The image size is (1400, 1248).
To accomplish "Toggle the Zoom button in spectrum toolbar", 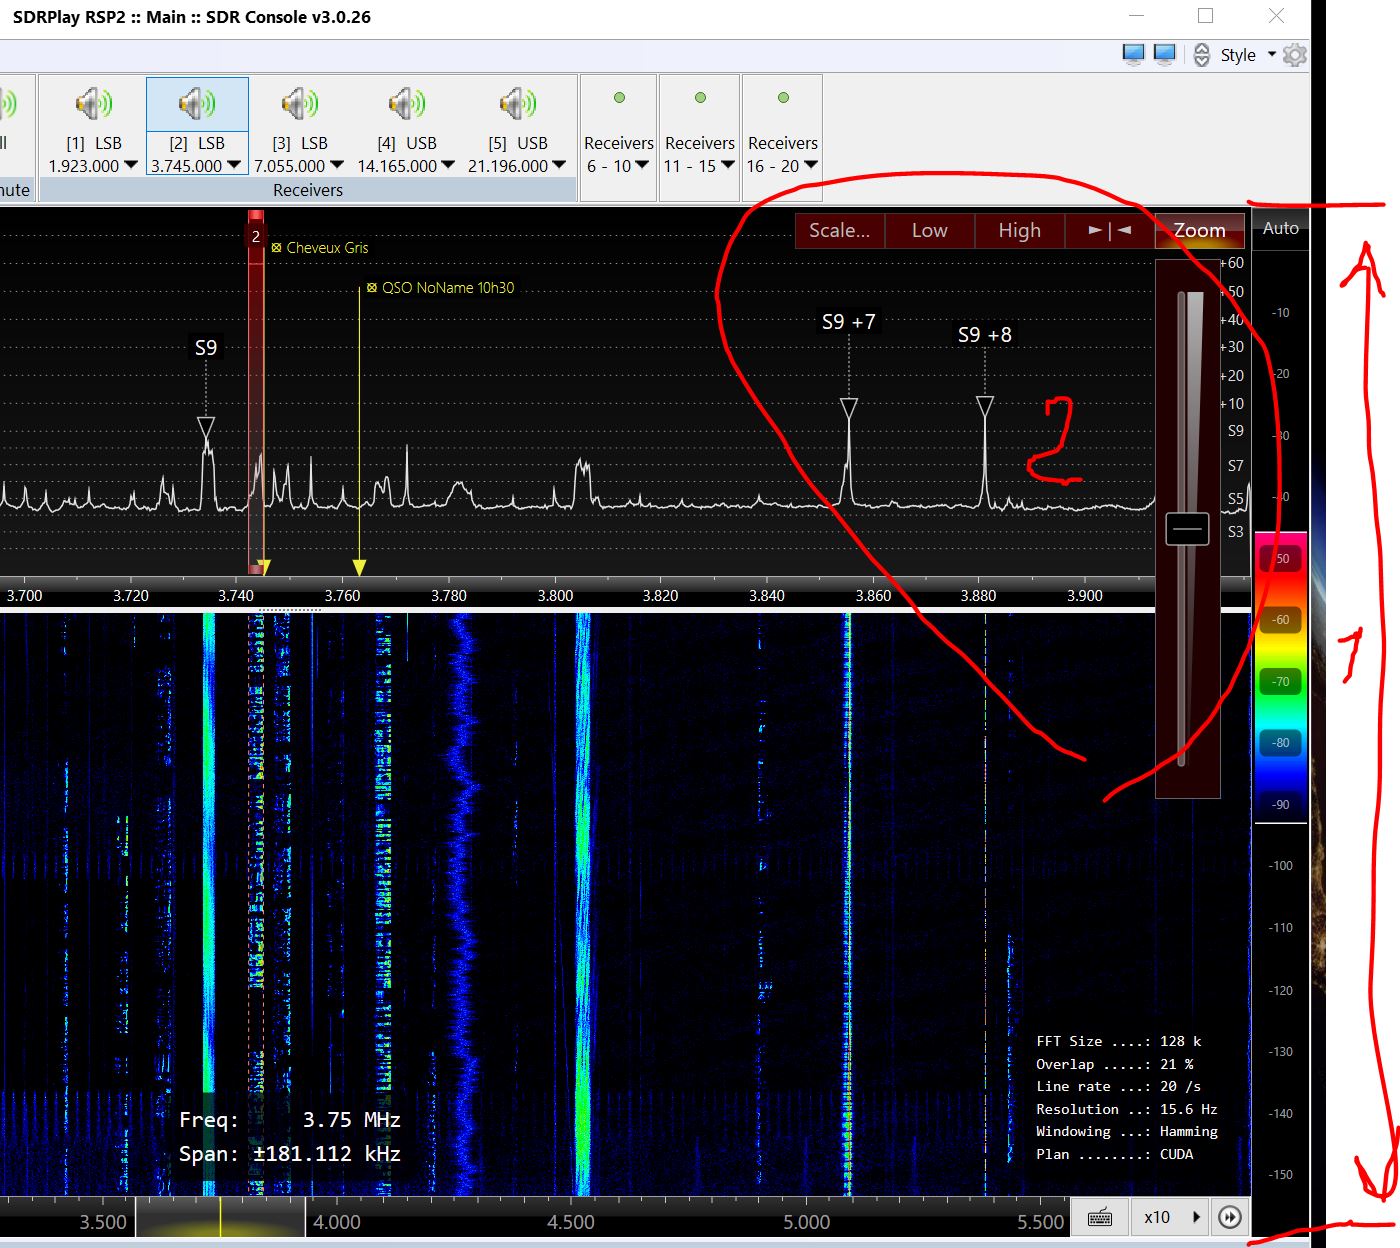I will click(1199, 231).
